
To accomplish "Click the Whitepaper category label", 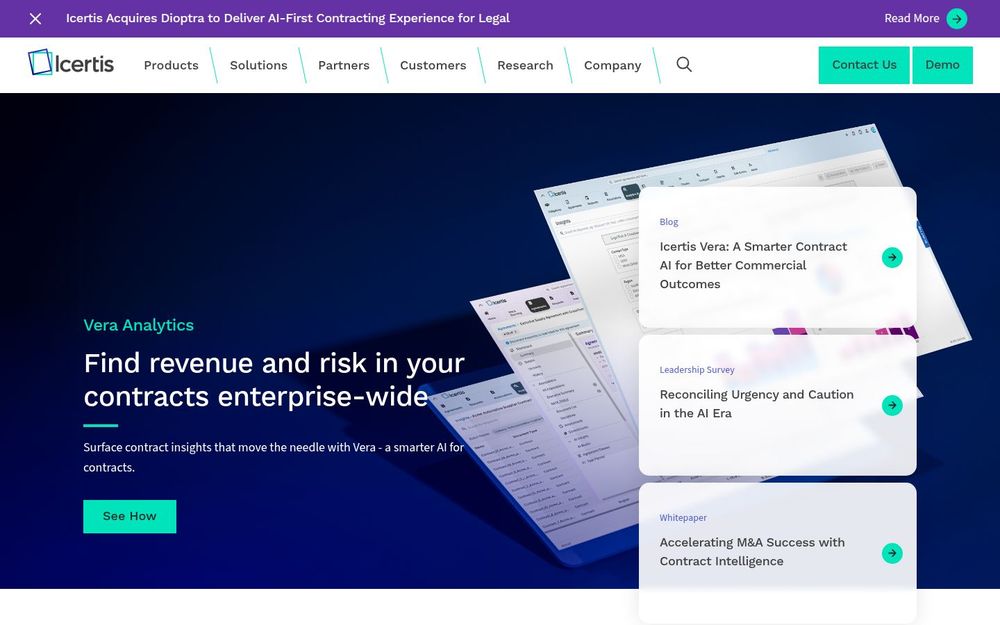I will 682,518.
